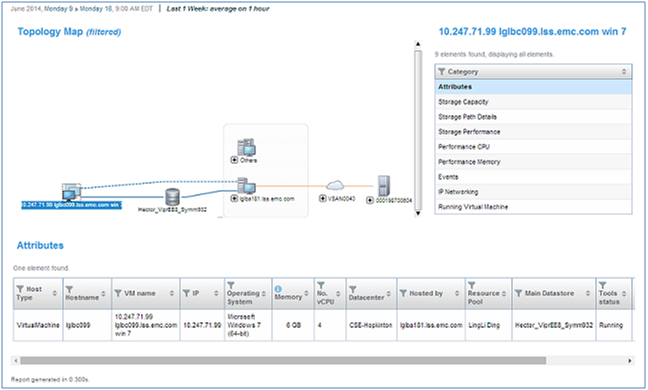The width and height of the screenshot is (648, 390).
Task: Click the 10.247.71.99 IP cell
Action: [202, 325]
